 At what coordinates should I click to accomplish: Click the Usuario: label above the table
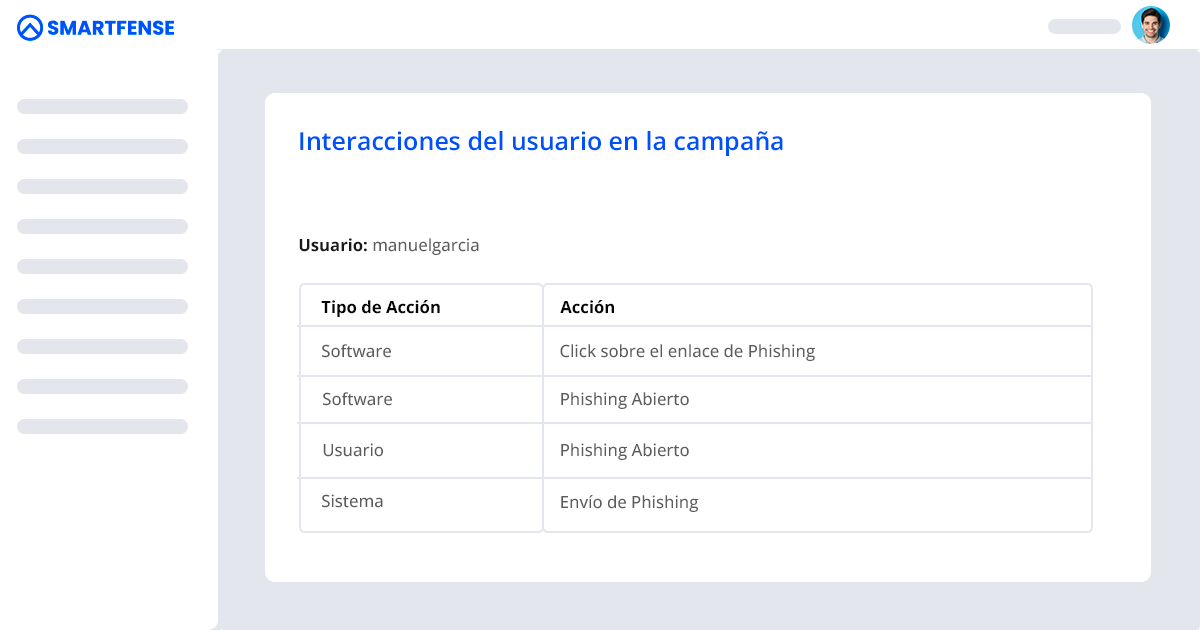[x=333, y=245]
